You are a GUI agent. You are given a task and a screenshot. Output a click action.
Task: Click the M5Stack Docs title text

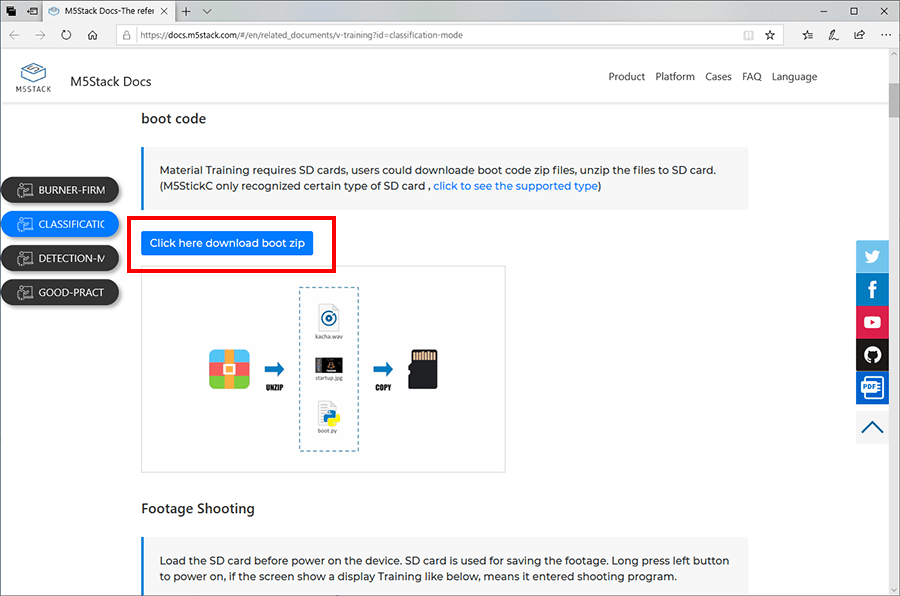[111, 82]
